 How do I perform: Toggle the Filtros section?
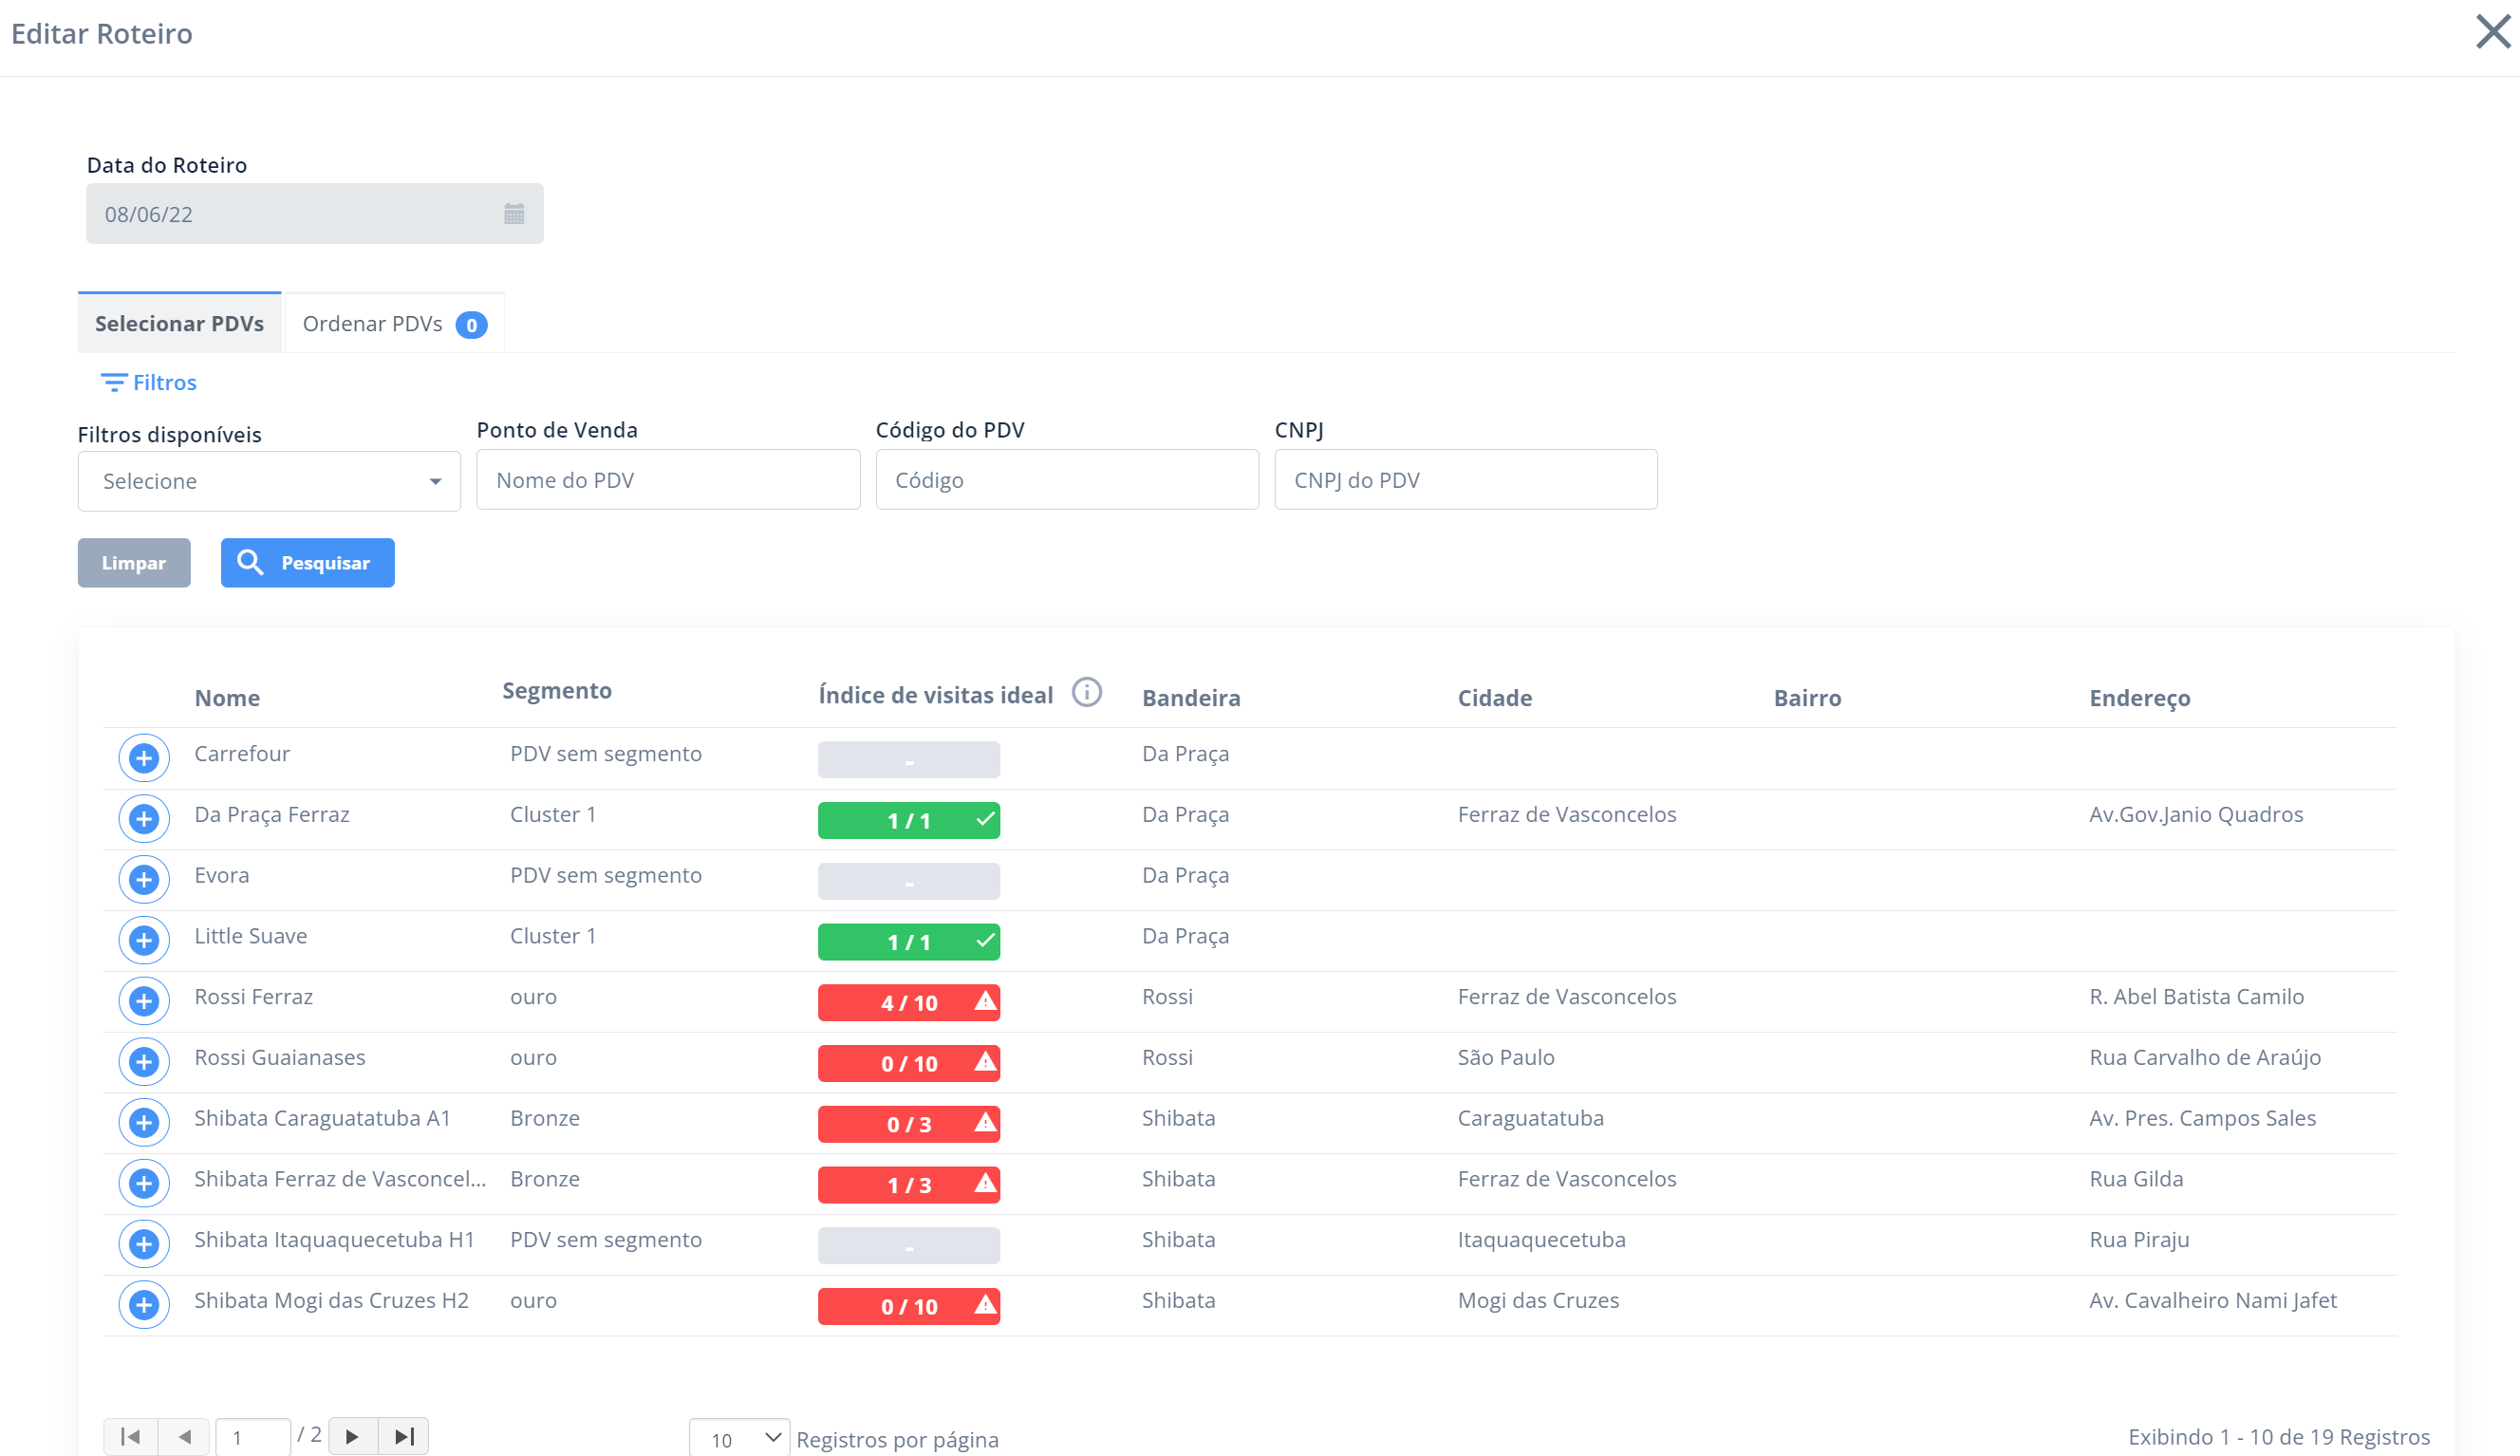pyautogui.click(x=149, y=383)
